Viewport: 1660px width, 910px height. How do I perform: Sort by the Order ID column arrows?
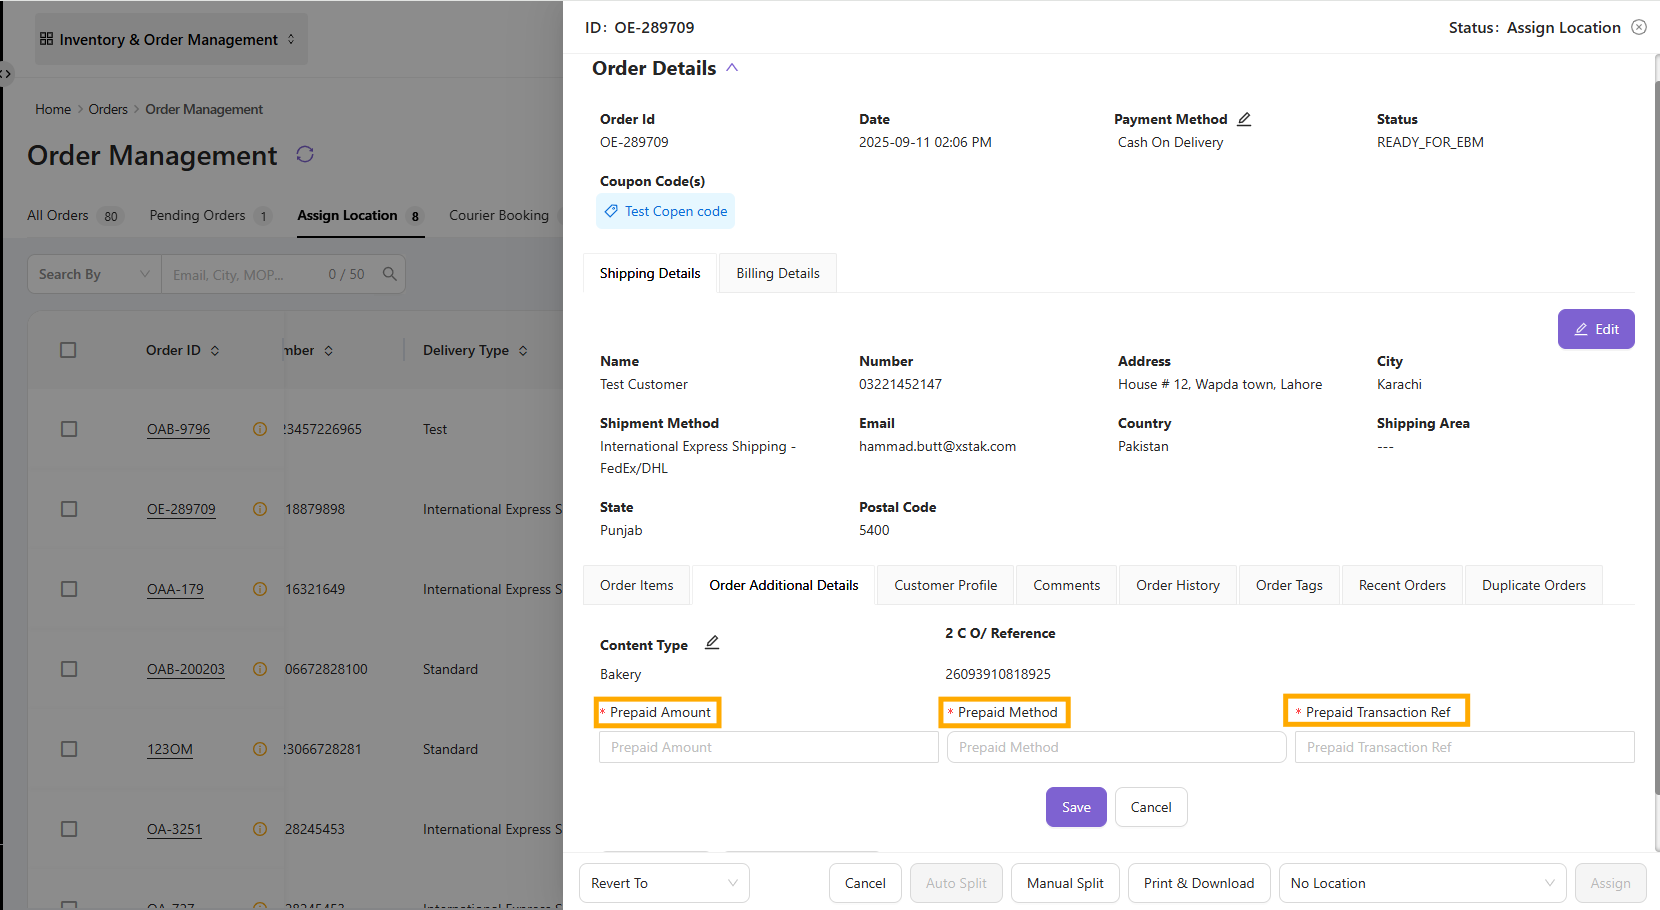pos(215,351)
